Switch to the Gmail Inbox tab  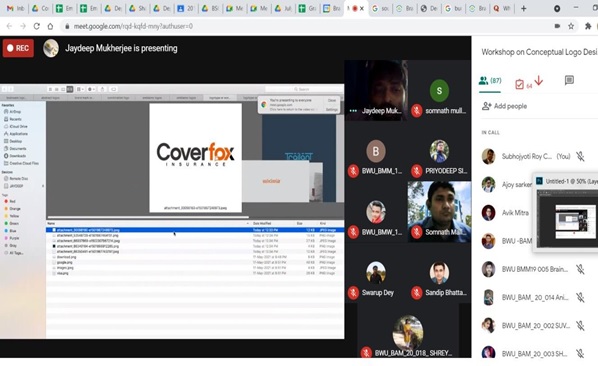[15, 8]
